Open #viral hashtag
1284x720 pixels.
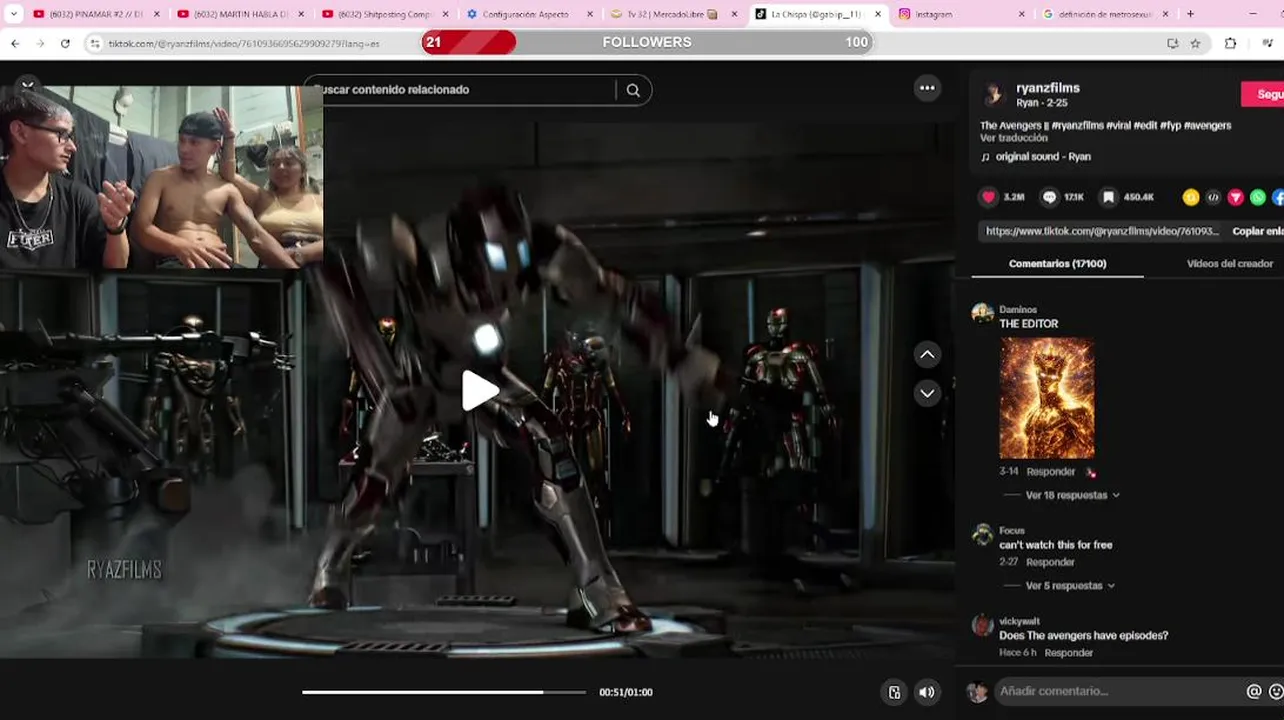[1118, 126]
